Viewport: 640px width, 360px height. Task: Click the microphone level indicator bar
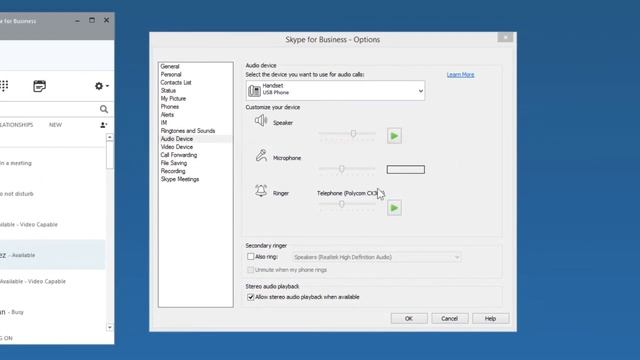406,169
